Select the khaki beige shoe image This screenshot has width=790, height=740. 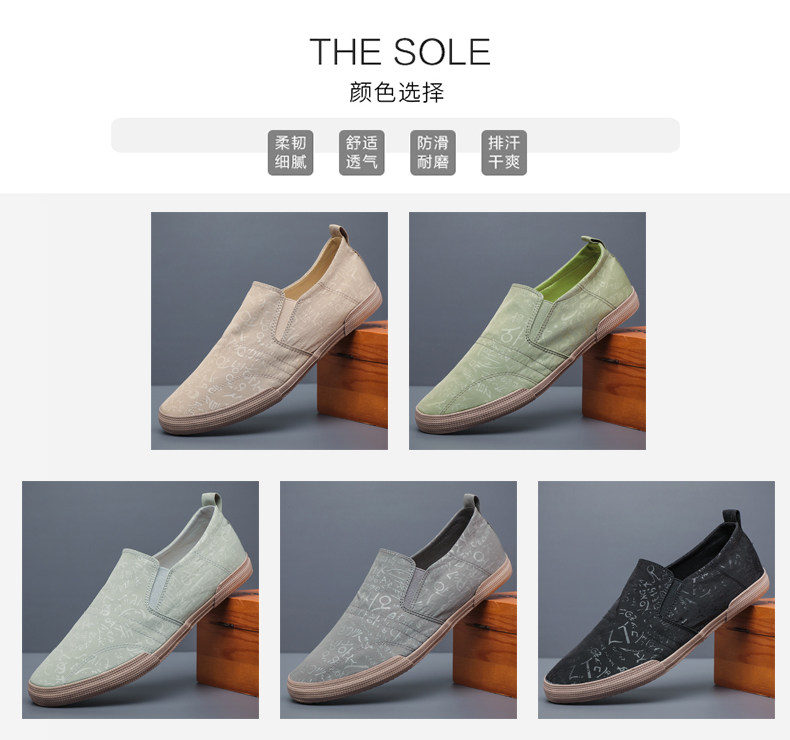[270, 330]
